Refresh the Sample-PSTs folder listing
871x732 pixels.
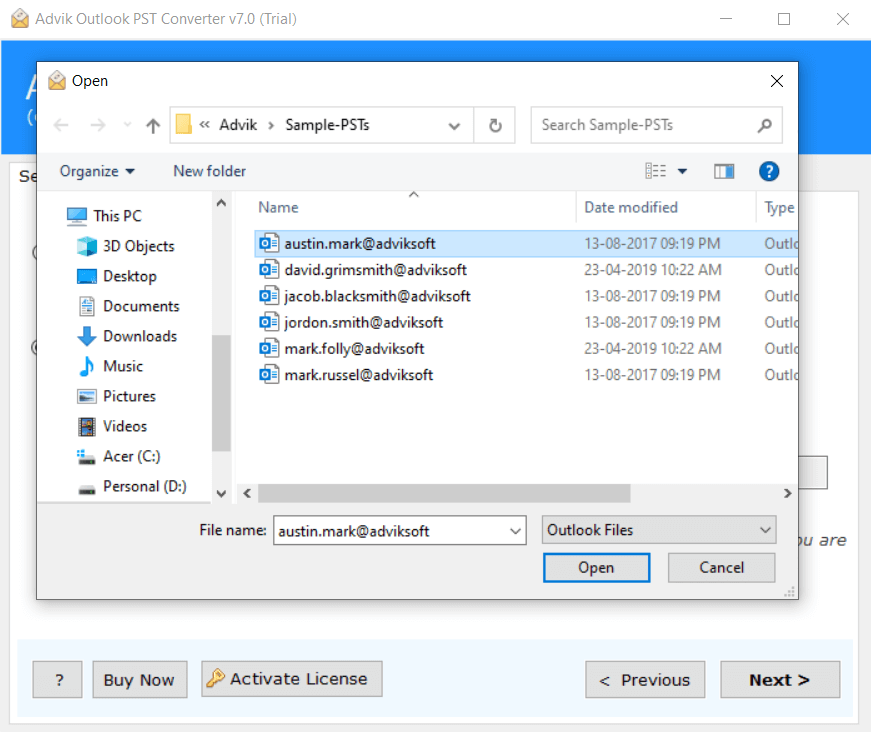(x=495, y=126)
